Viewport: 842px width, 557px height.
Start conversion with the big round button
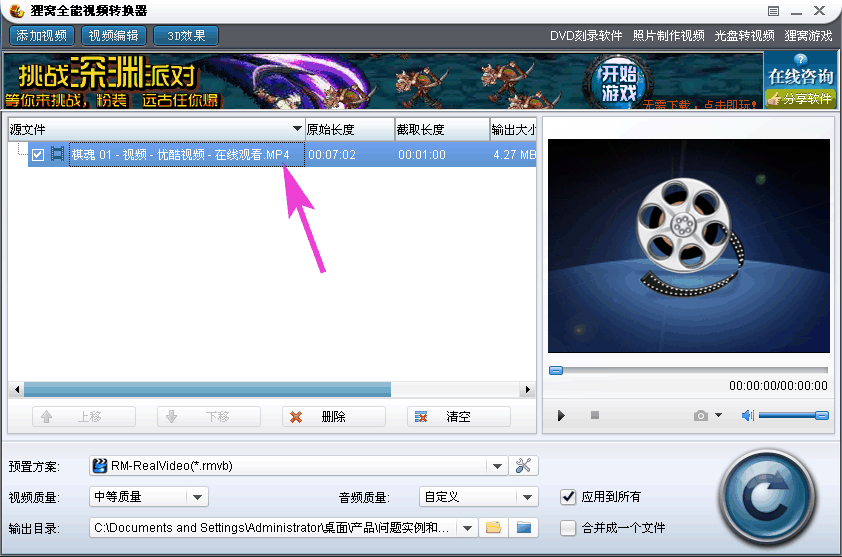[x=768, y=498]
